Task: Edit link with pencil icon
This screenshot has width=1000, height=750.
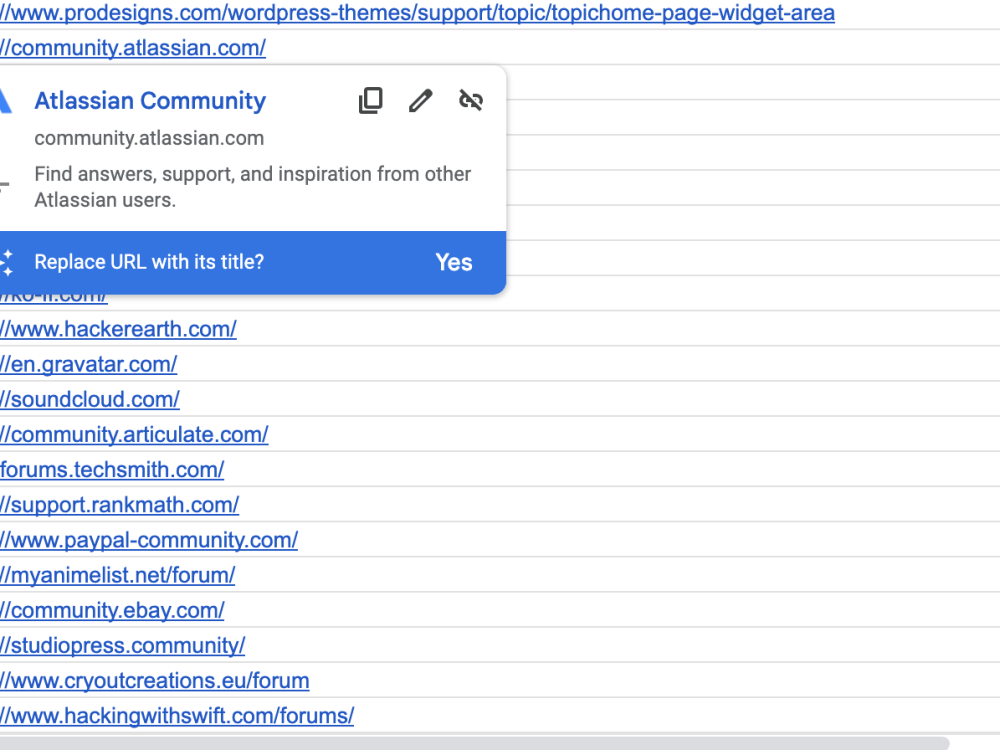Action: [x=420, y=100]
